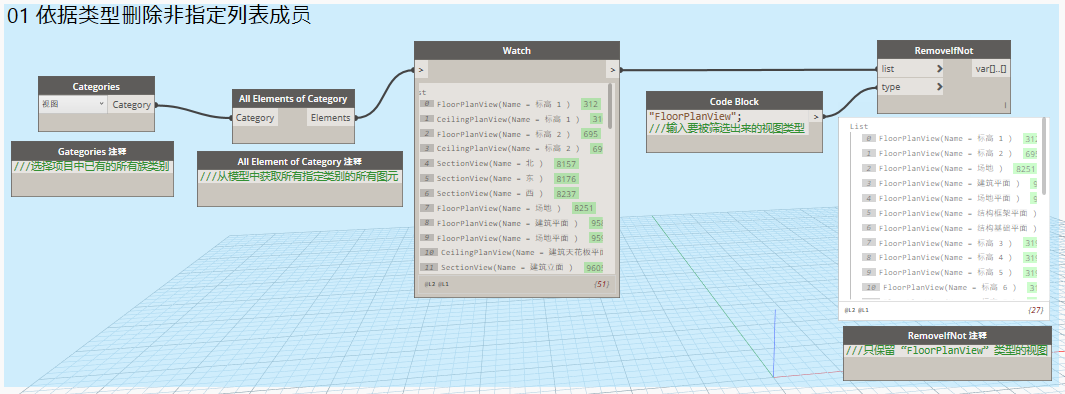This screenshot has width=1065, height=394.
Task: Open the 视图 dropdown in Categories node
Action: click(73, 104)
